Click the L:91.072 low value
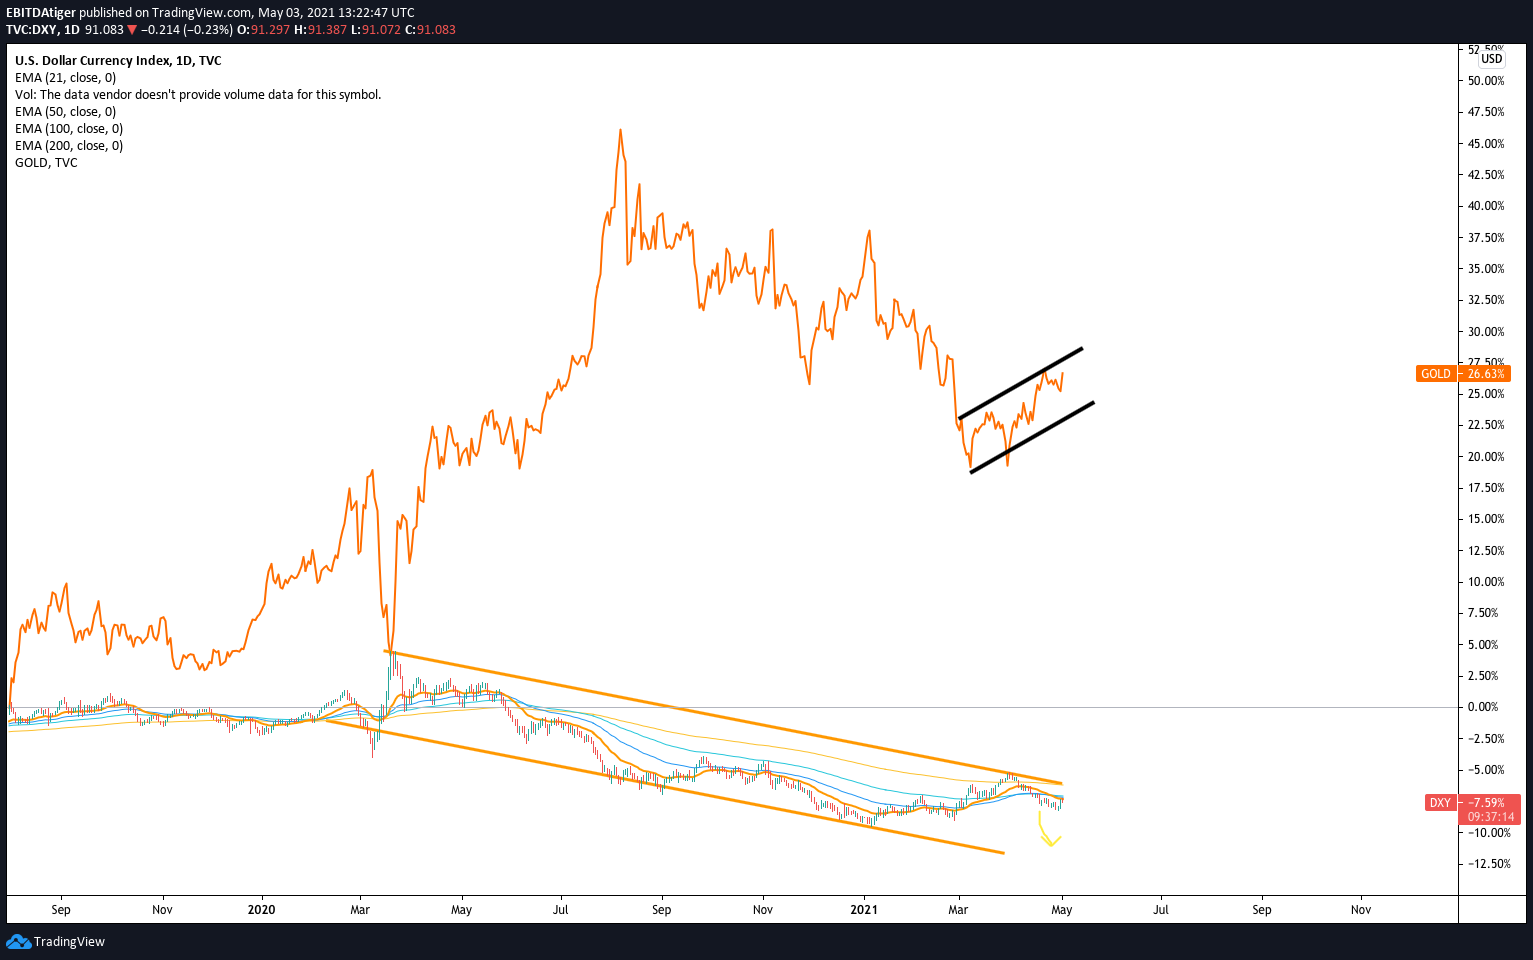Image resolution: width=1533 pixels, height=960 pixels. [375, 30]
